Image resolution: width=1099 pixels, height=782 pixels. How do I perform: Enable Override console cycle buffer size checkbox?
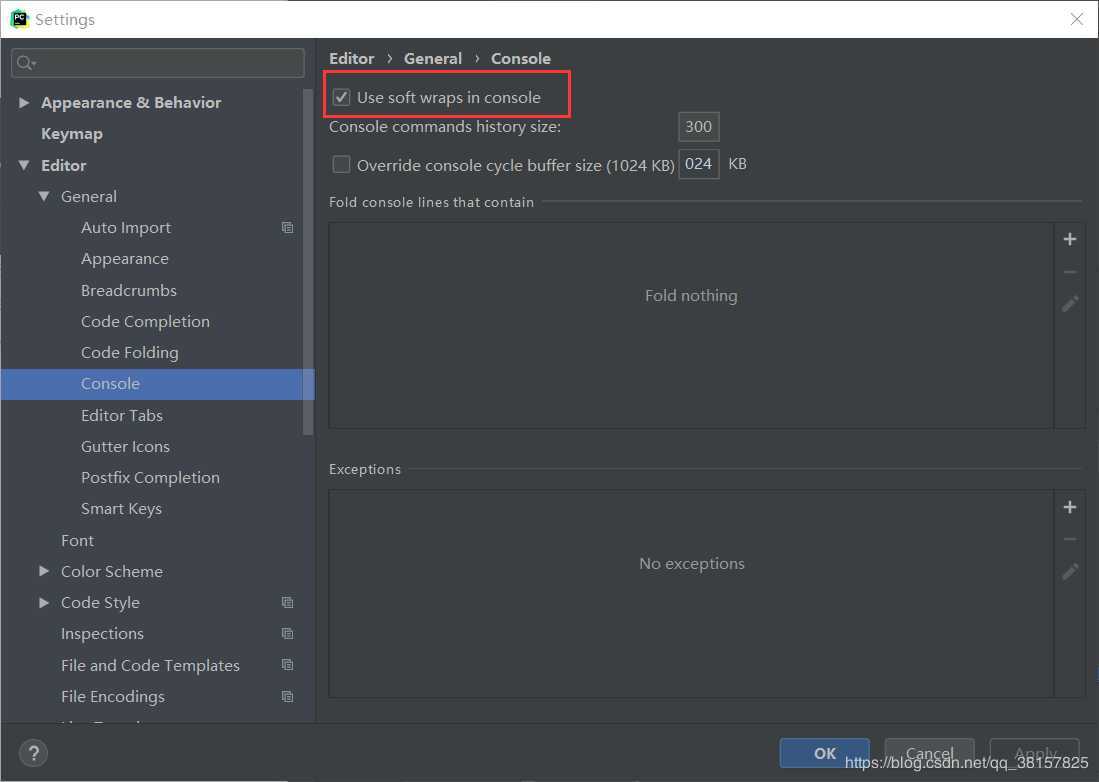click(x=341, y=164)
